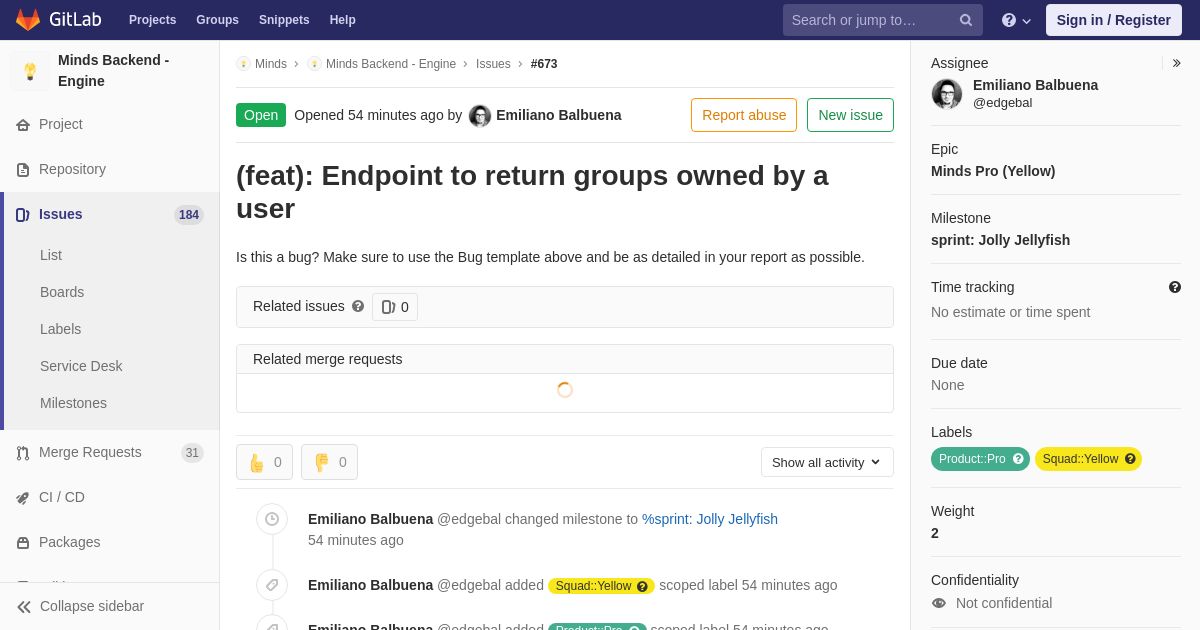This screenshot has width=1200, height=630.
Task: Click the Packages icon in sidebar
Action: pos(23,543)
